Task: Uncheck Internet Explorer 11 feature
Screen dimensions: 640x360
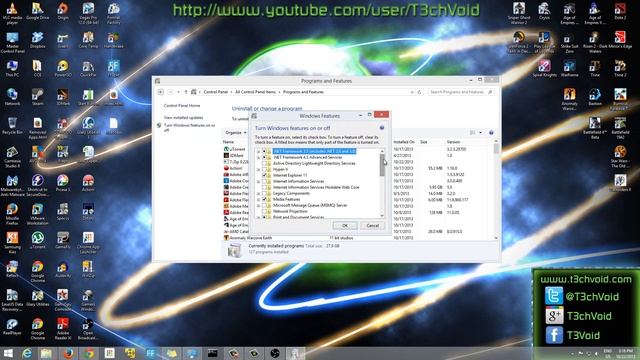Action: pyautogui.click(x=264, y=175)
